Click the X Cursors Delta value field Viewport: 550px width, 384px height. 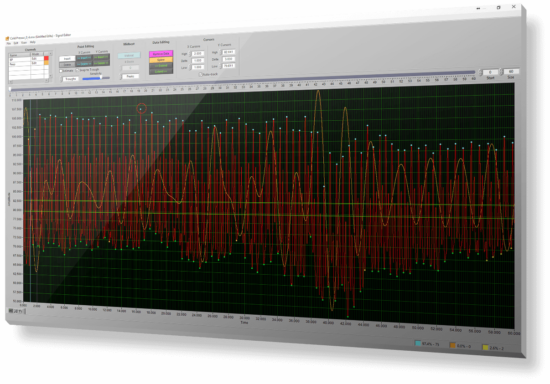click(197, 60)
